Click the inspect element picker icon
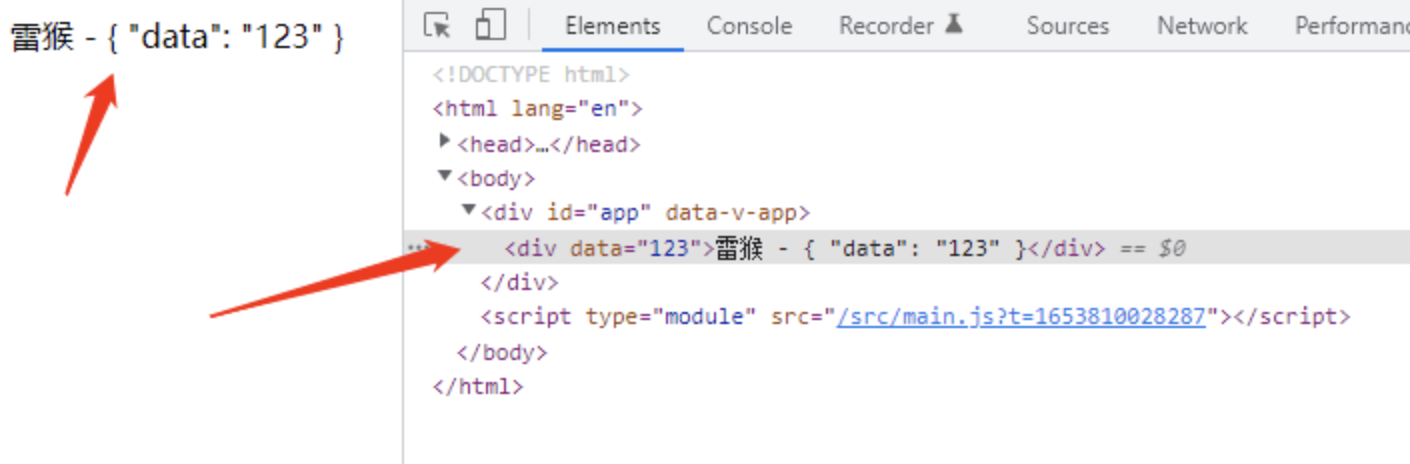This screenshot has height=464, width=1410. coord(436,25)
